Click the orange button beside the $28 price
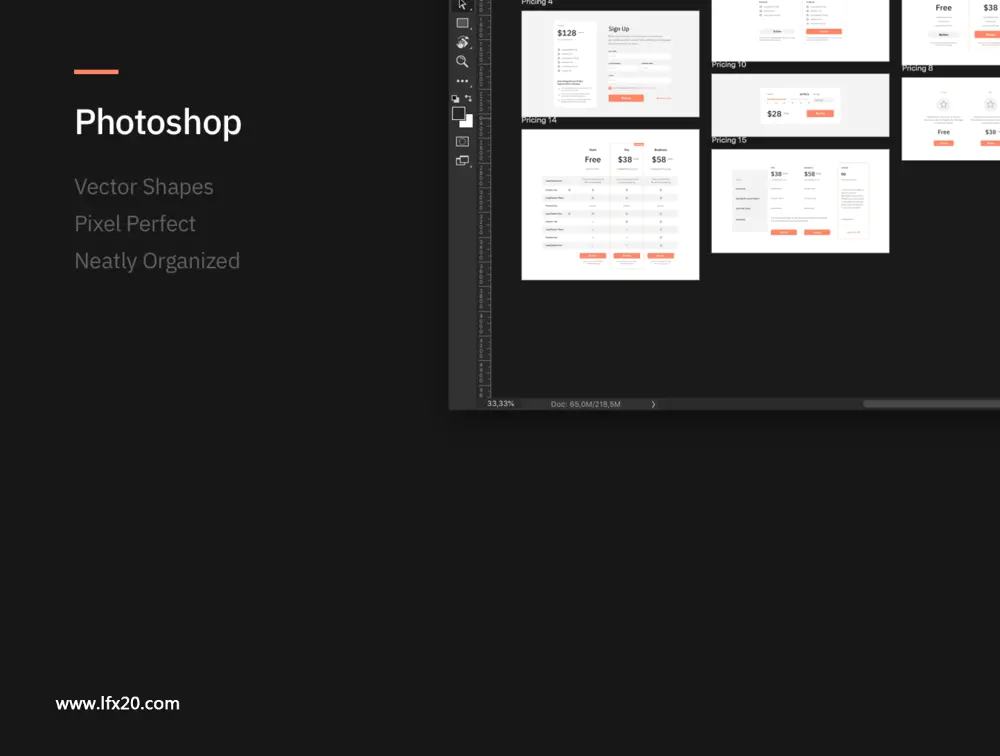Image resolution: width=1000 pixels, height=756 pixels. pyautogui.click(x=820, y=114)
